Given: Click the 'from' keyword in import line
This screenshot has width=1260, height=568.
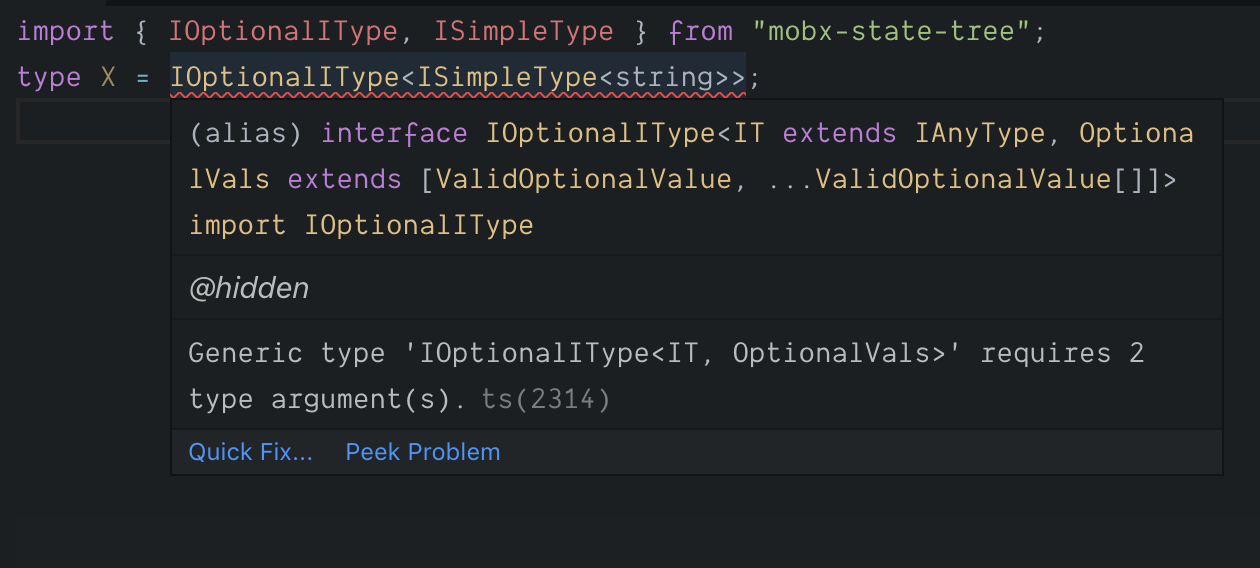Looking at the screenshot, I should pyautogui.click(x=702, y=32).
